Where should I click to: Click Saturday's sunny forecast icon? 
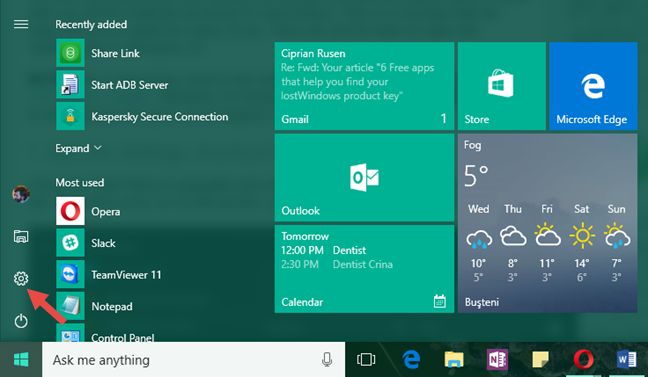tap(582, 236)
